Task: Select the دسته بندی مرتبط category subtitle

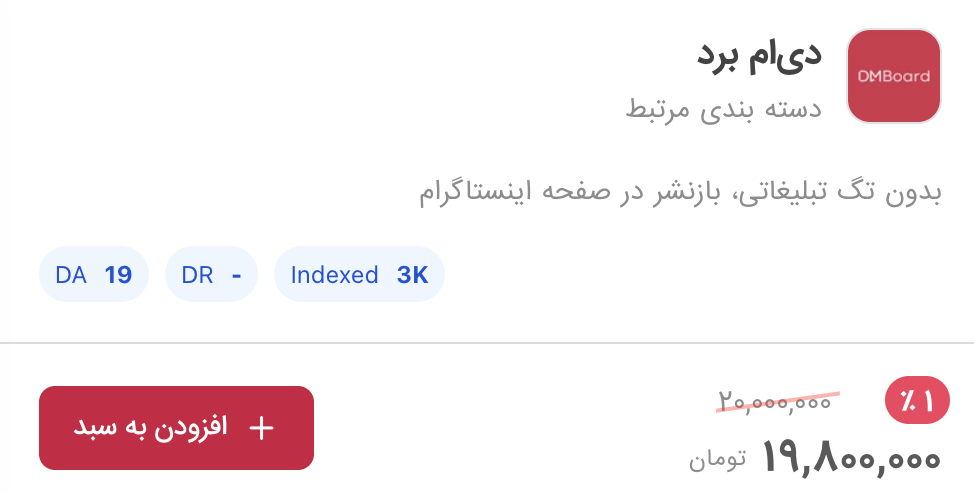Action: click(724, 108)
